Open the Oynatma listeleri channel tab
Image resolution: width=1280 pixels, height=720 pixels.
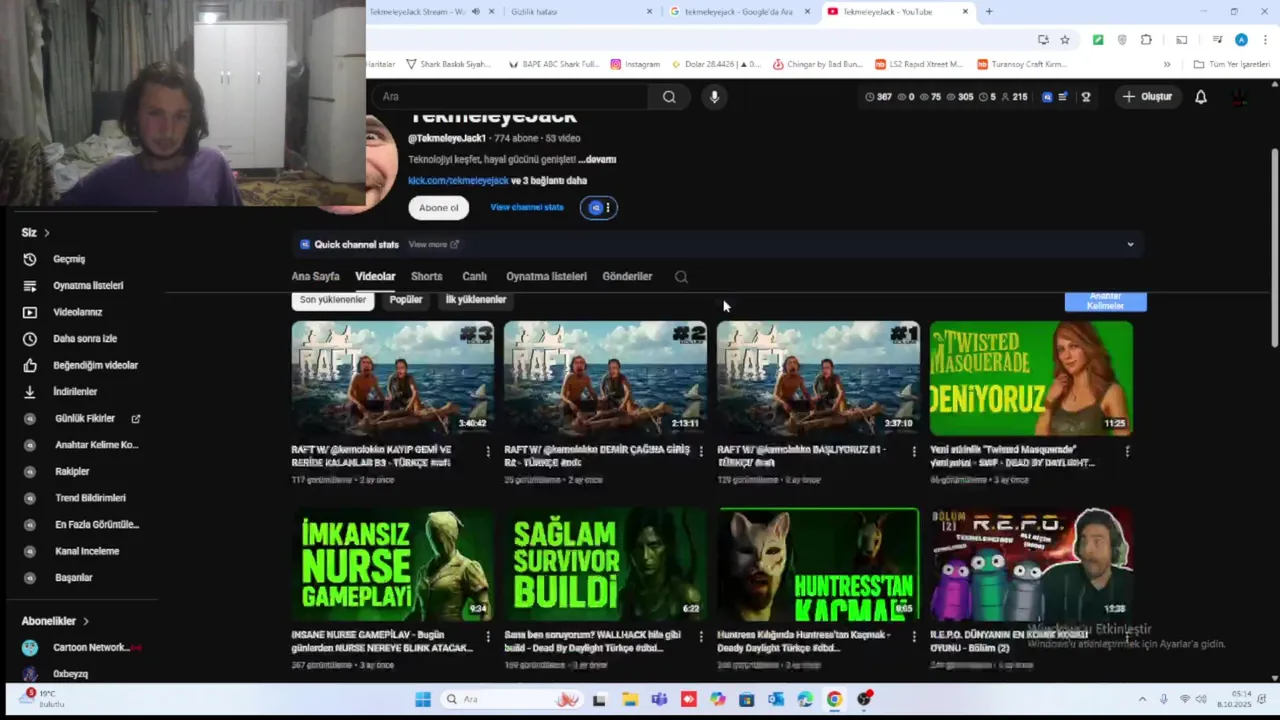[546, 277]
